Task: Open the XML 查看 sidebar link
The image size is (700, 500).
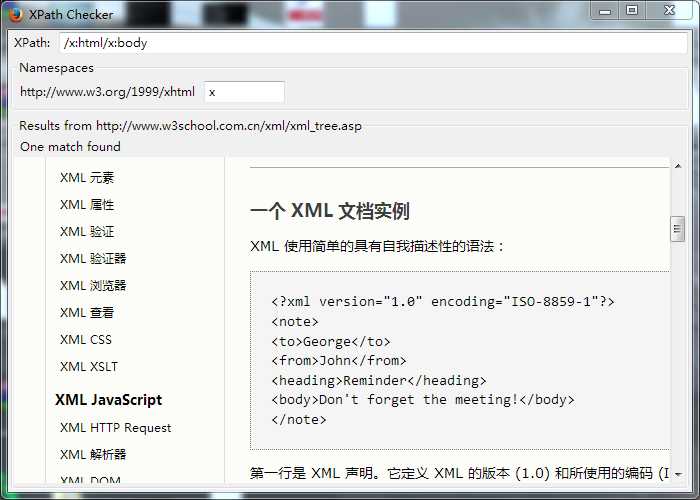Action: pos(87,312)
